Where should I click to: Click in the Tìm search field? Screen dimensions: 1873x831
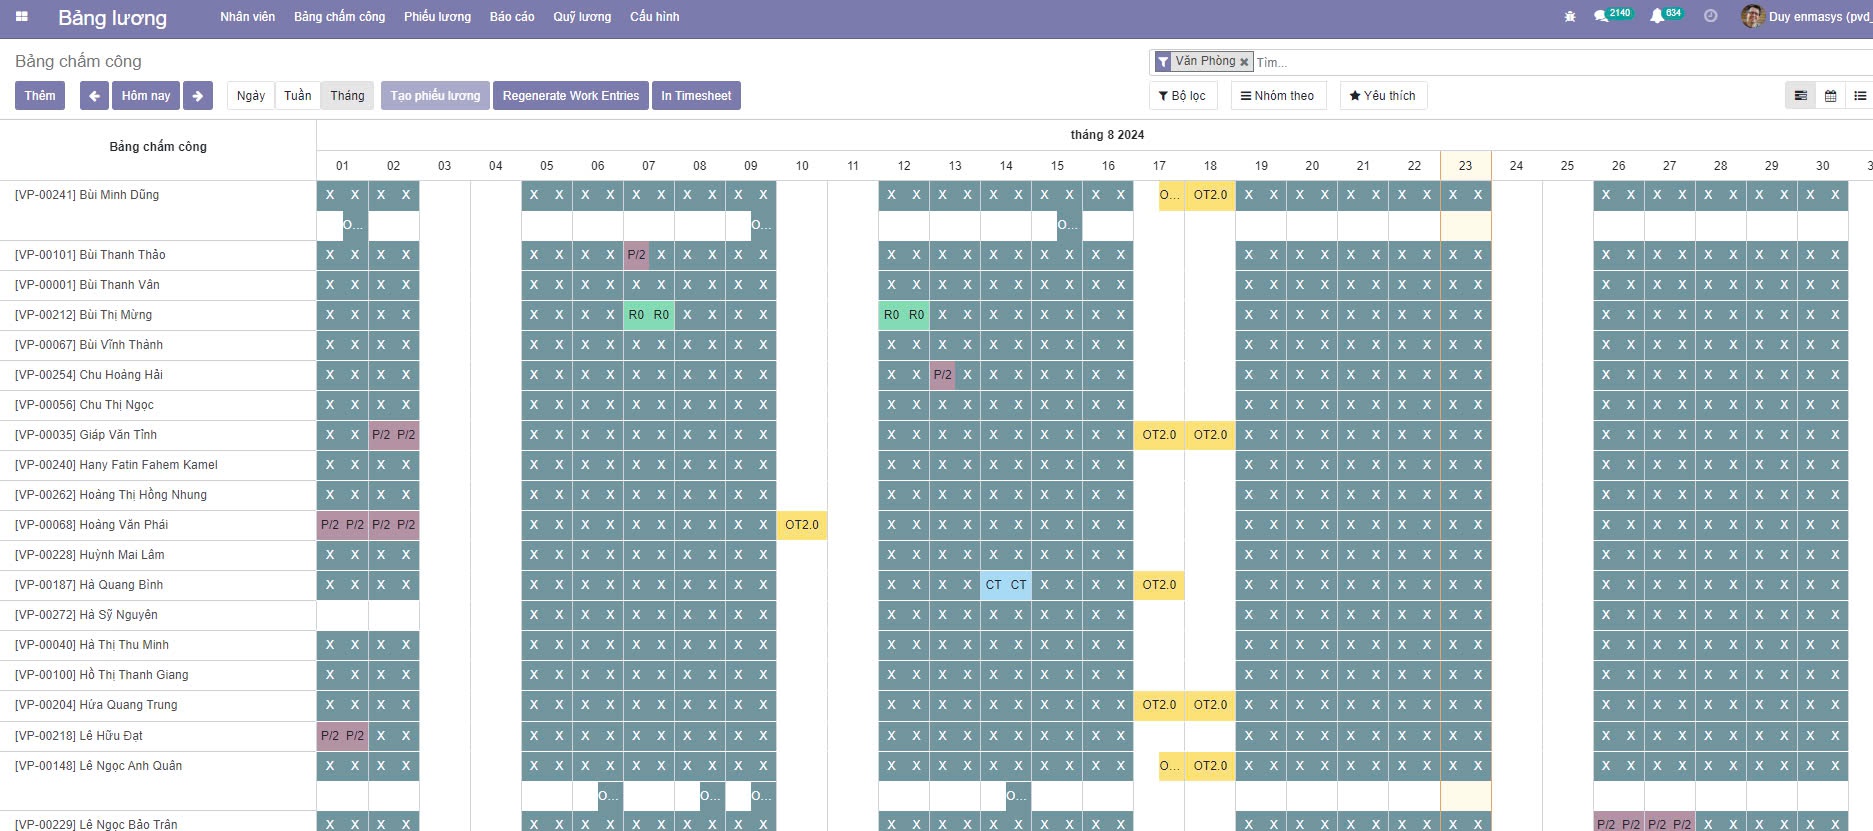click(x=1500, y=62)
